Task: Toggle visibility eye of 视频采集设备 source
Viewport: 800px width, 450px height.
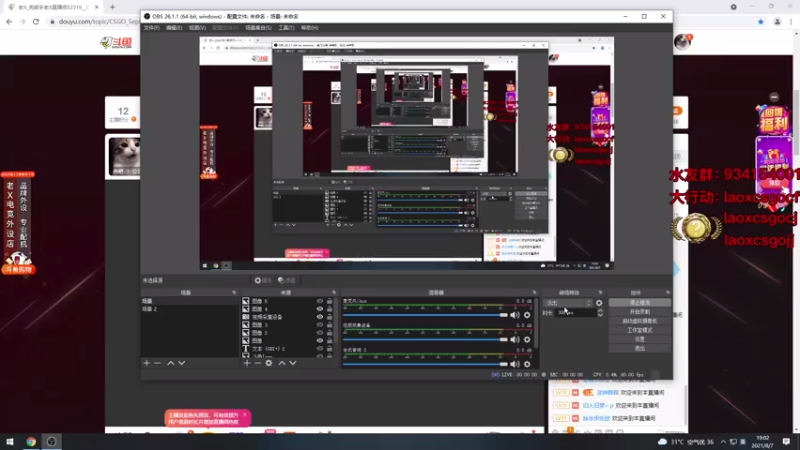Action: point(320,317)
